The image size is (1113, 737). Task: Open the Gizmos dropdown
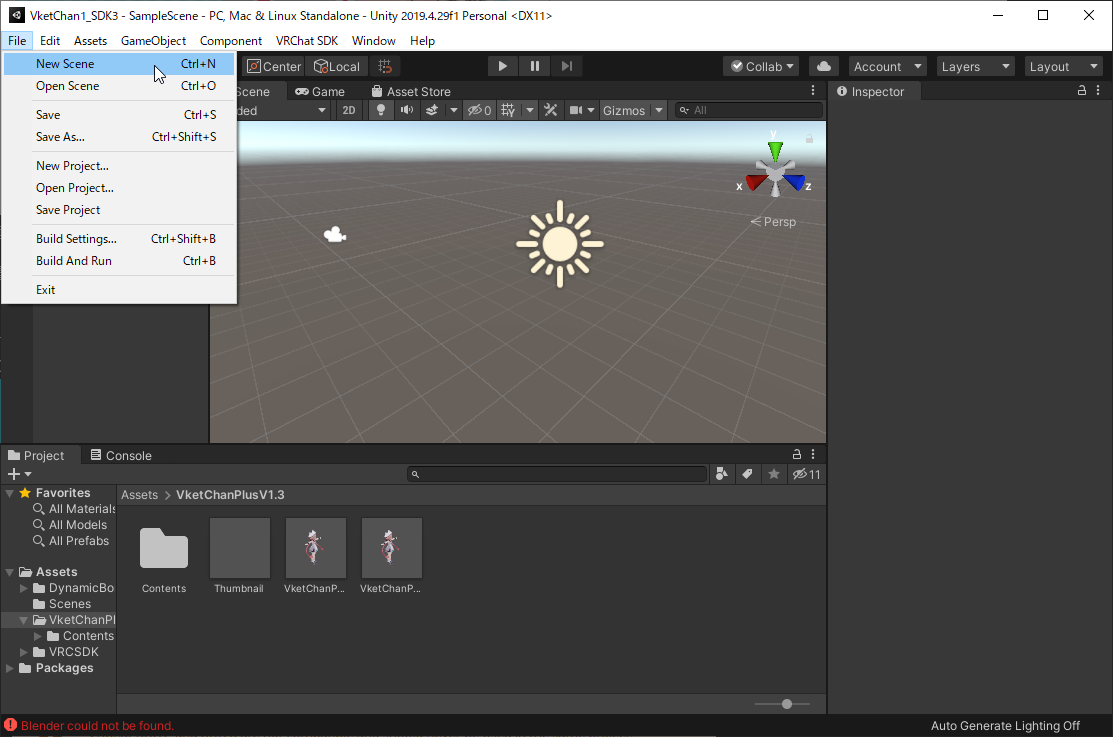coord(632,110)
